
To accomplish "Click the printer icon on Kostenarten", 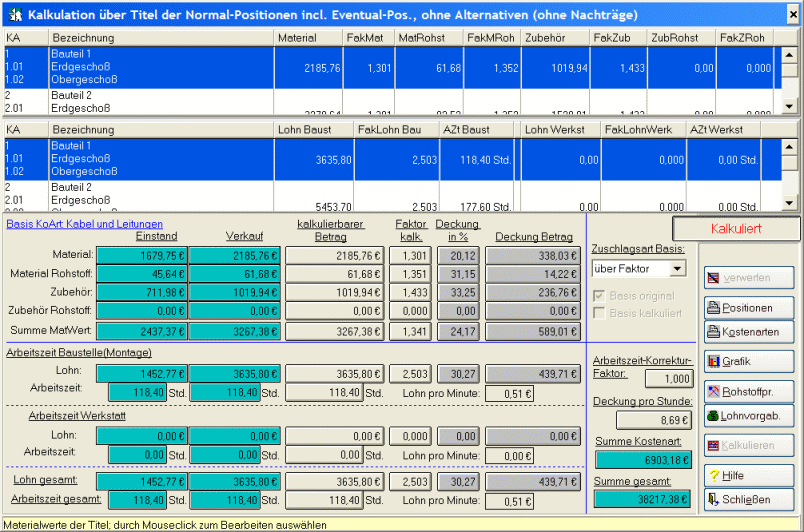I will 713,332.
